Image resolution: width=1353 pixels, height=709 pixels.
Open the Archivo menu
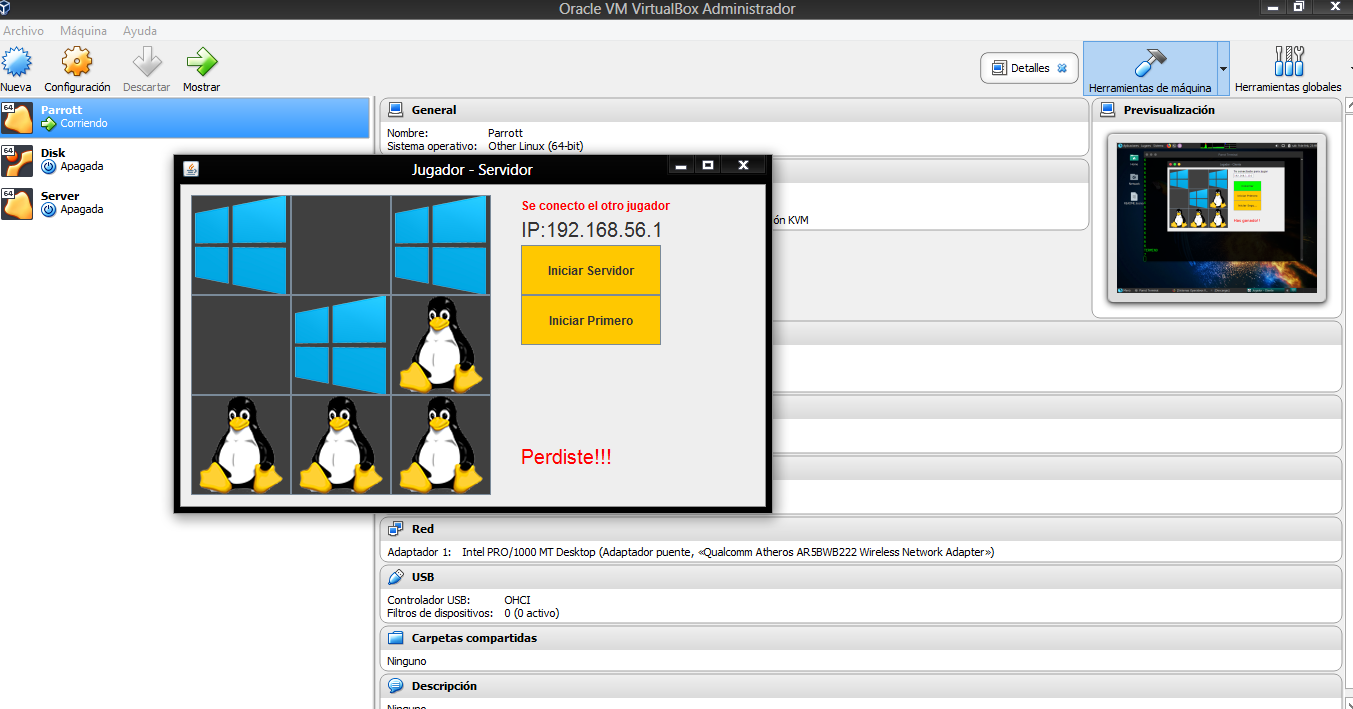tap(23, 31)
